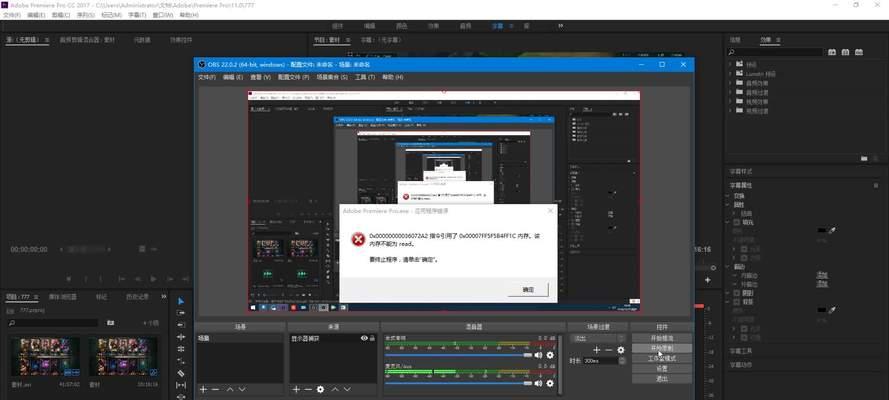Click the Project panel search field

(x=52, y=323)
